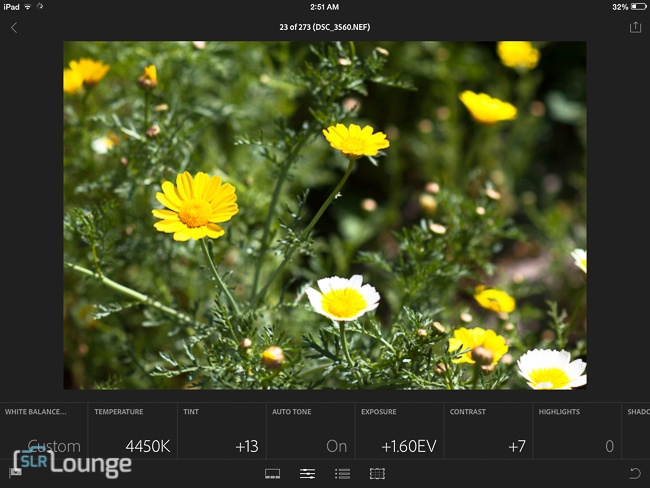Select the Temperature 4450K tile

tap(133, 431)
